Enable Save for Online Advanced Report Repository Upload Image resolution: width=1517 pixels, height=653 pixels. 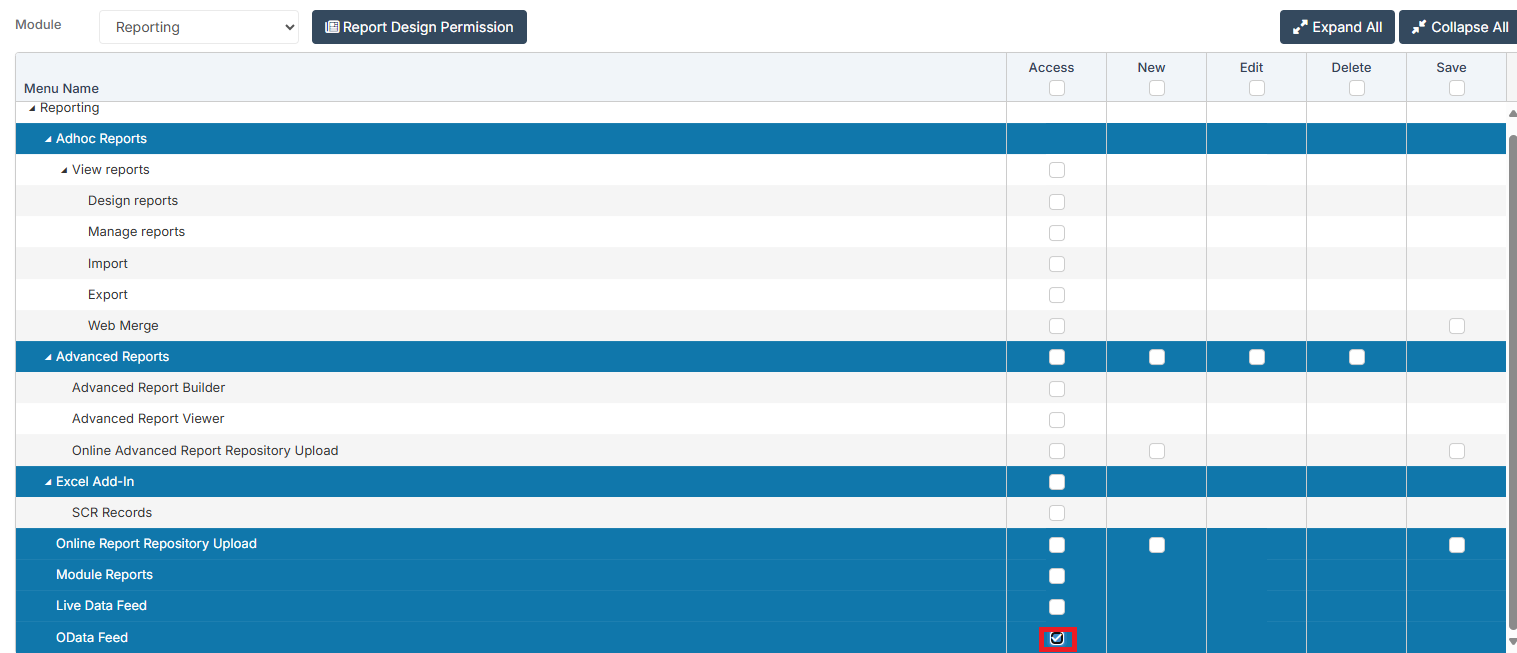coord(1457,451)
